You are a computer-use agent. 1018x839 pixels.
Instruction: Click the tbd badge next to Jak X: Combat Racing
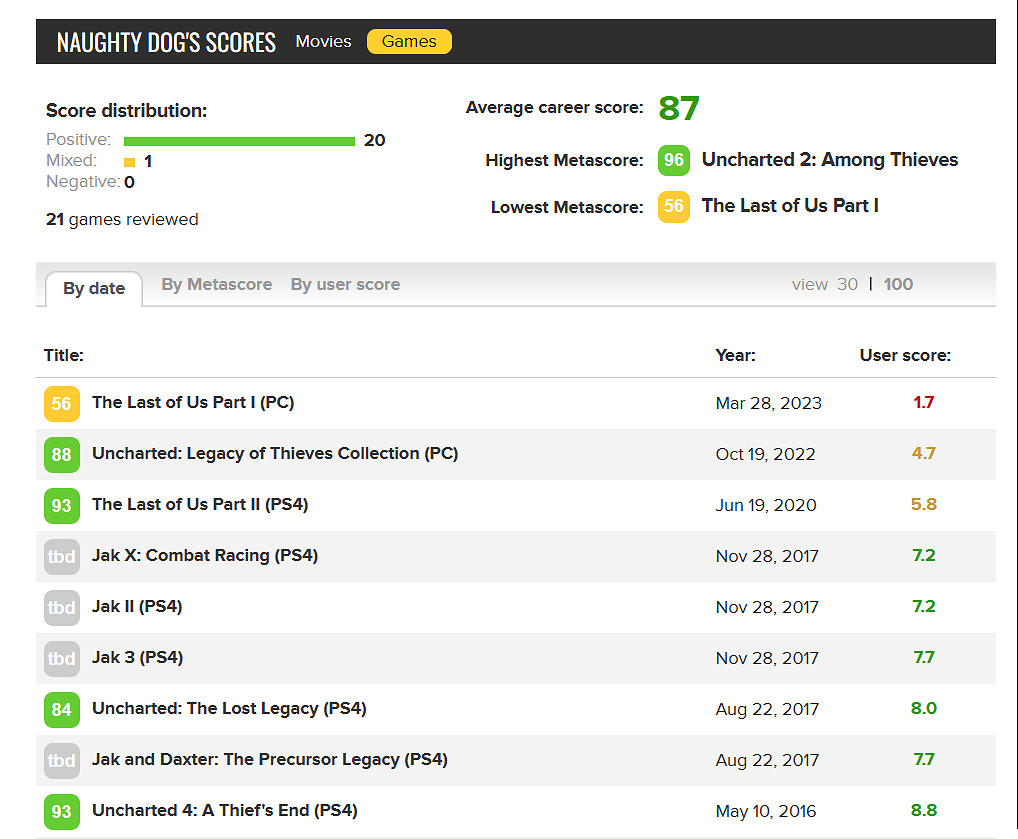point(61,556)
